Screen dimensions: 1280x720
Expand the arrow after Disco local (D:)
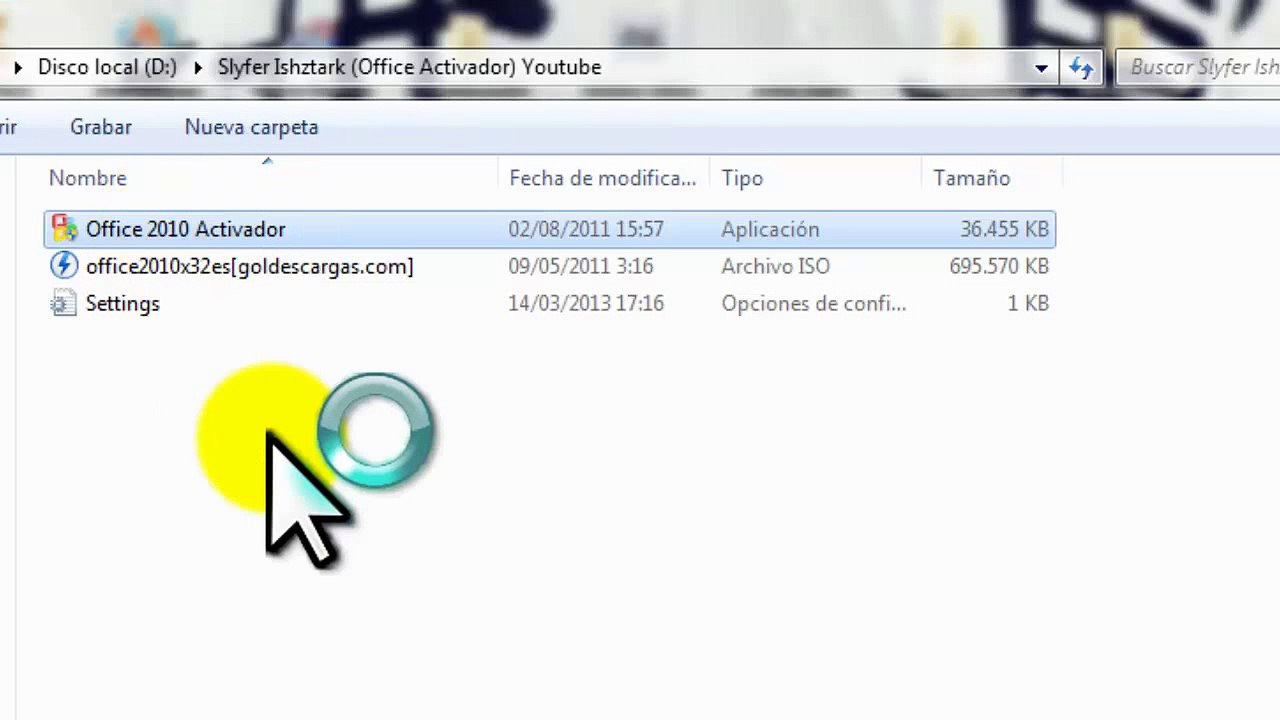point(197,68)
